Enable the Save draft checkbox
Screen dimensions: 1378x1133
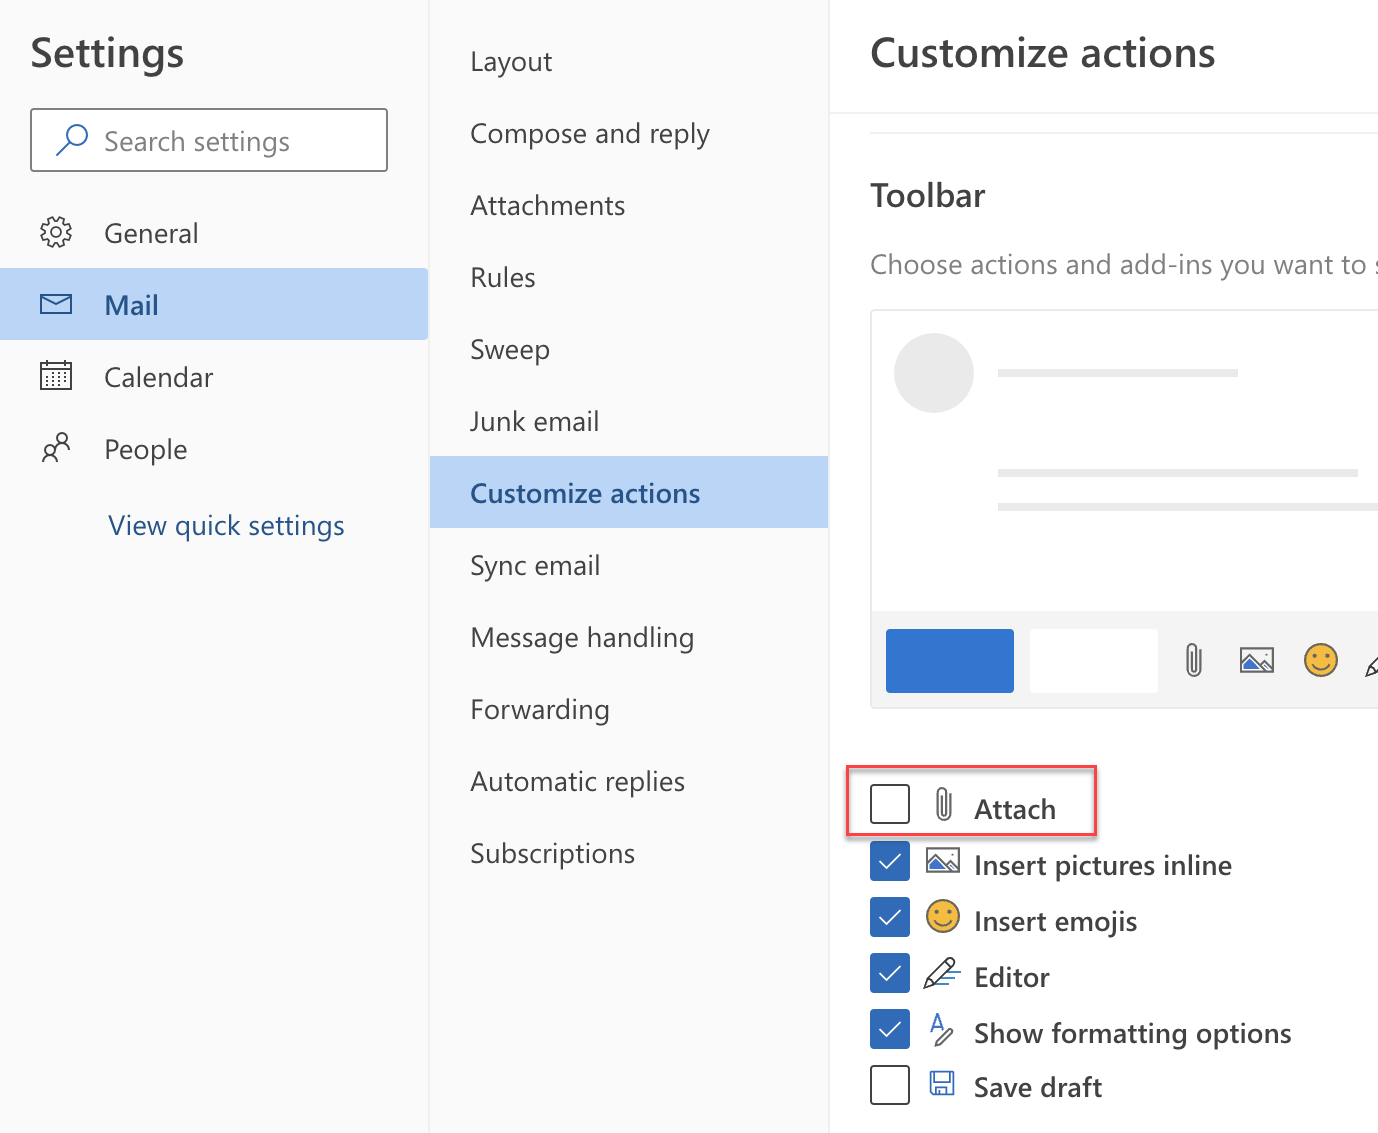click(x=890, y=1085)
